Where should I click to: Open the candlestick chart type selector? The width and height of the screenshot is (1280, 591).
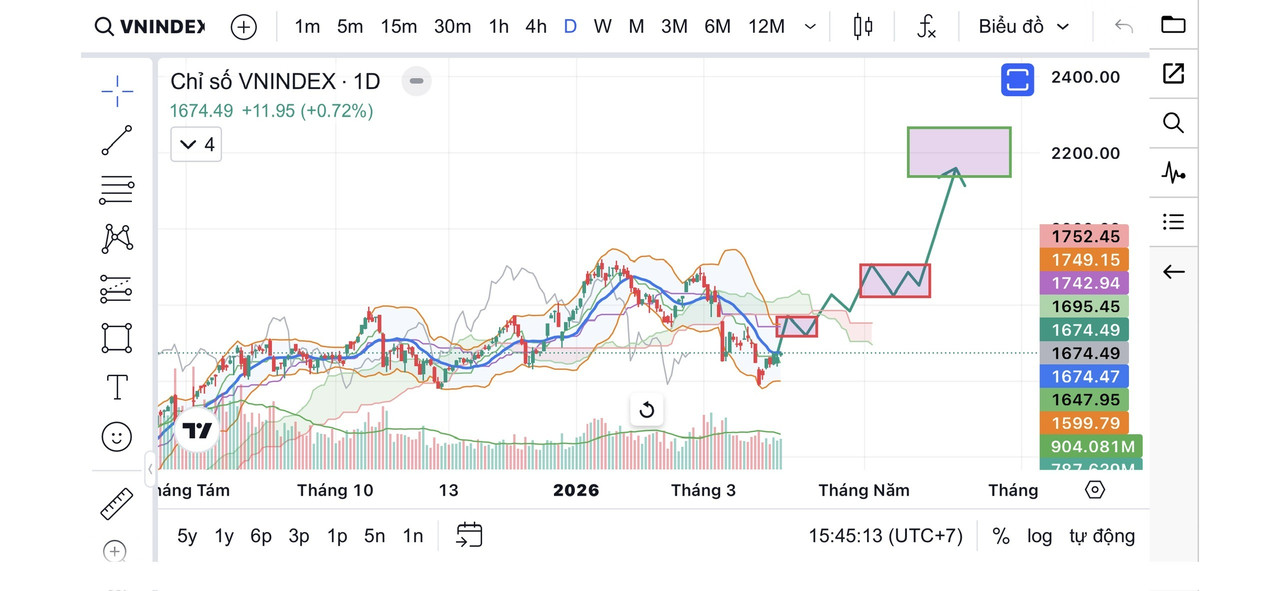[863, 26]
